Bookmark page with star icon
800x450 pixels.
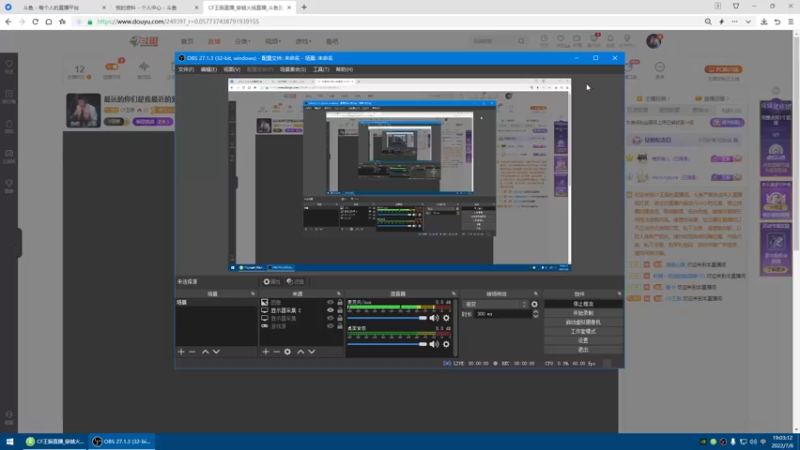62,22
